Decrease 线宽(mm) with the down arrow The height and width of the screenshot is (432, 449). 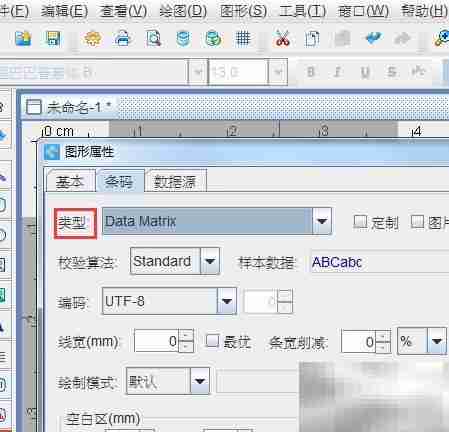click(x=186, y=347)
